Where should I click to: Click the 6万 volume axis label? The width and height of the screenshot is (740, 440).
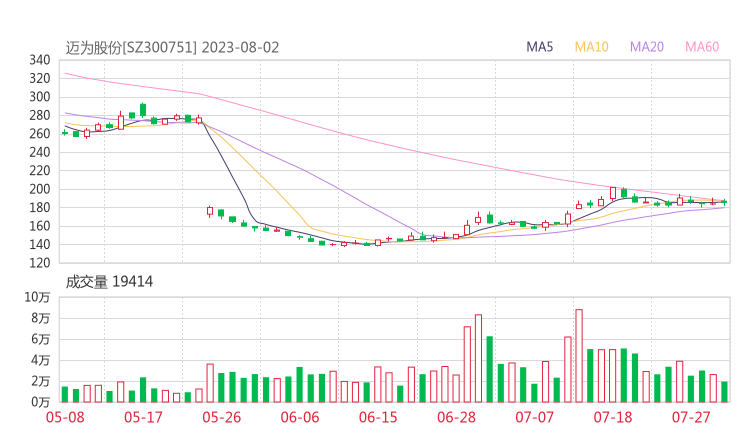41,339
